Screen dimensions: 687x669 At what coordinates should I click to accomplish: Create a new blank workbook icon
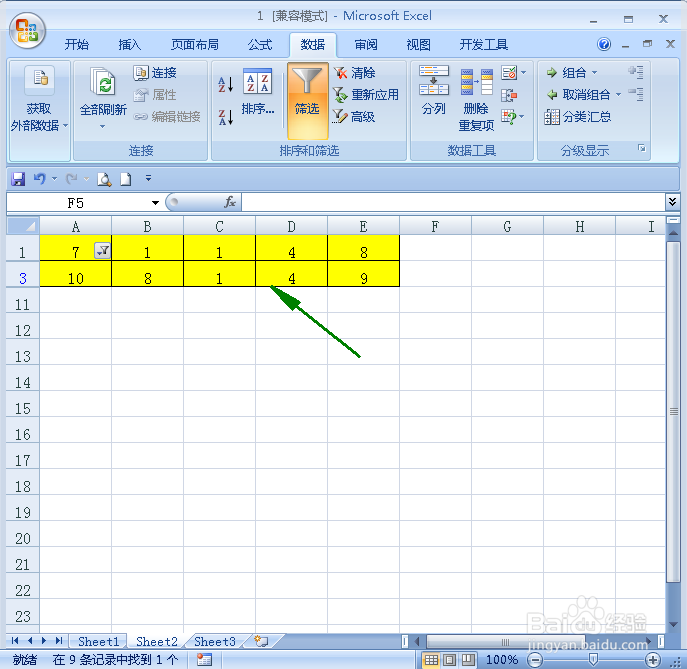tap(126, 179)
